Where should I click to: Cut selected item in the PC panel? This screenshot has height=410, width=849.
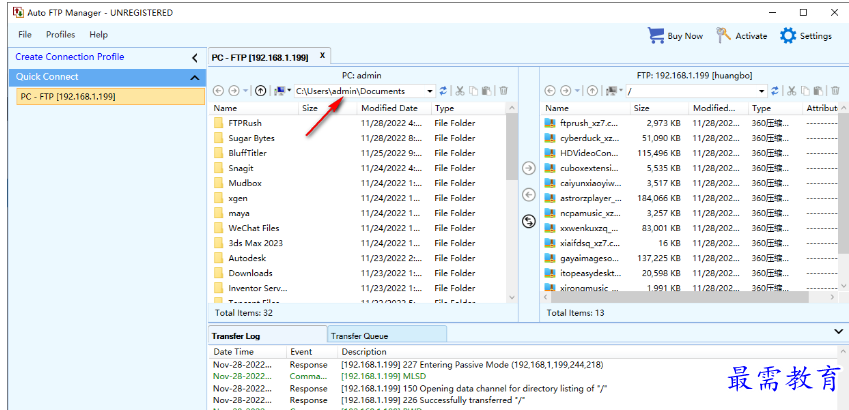pyautogui.click(x=460, y=91)
